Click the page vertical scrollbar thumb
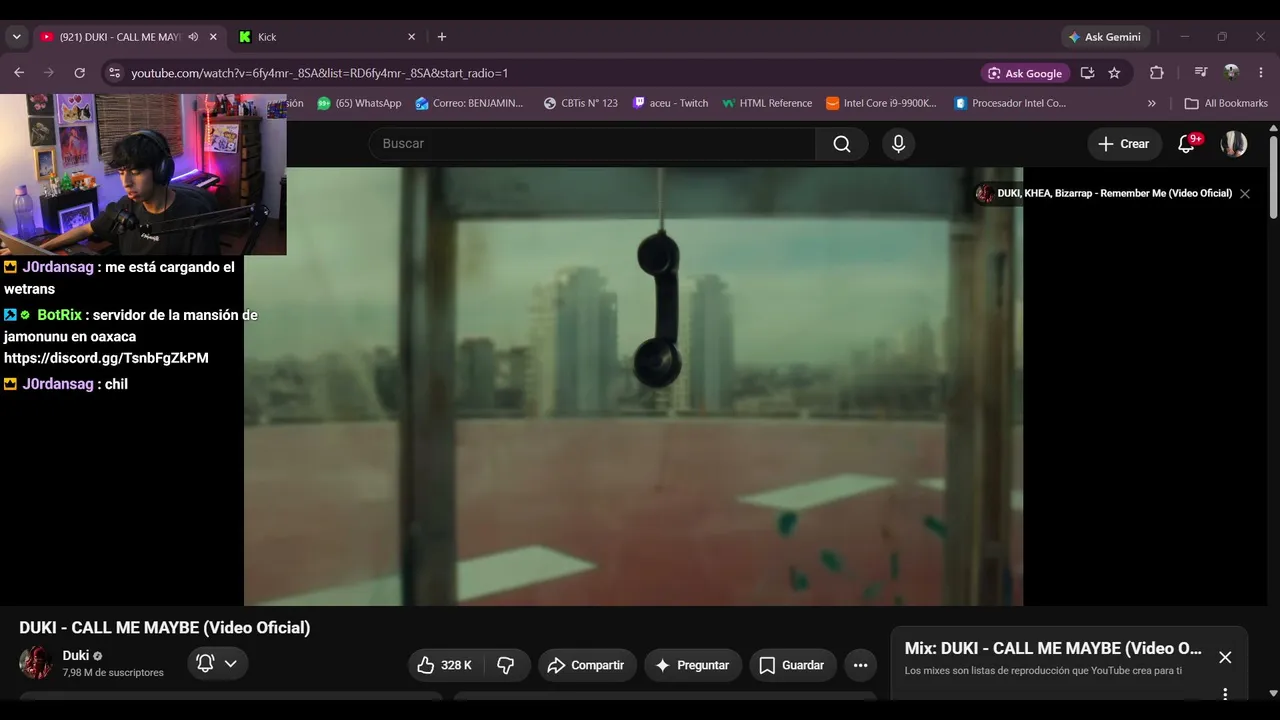 tap(1273, 177)
